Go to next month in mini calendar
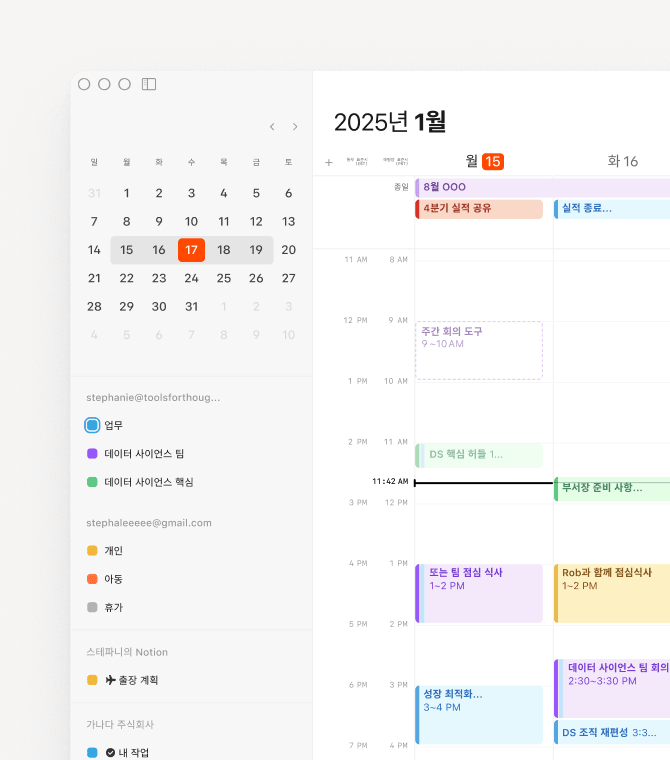This screenshot has width=670, height=760. click(x=295, y=127)
